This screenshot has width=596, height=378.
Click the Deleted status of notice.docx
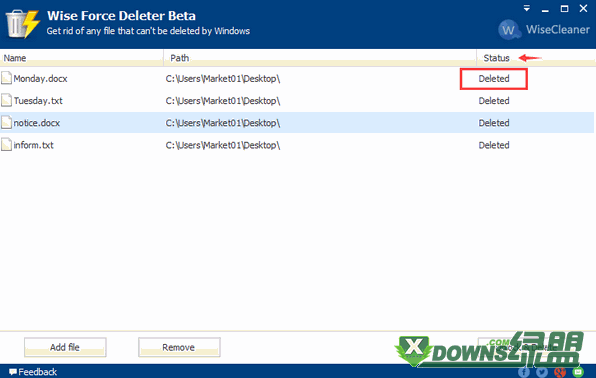pos(494,123)
